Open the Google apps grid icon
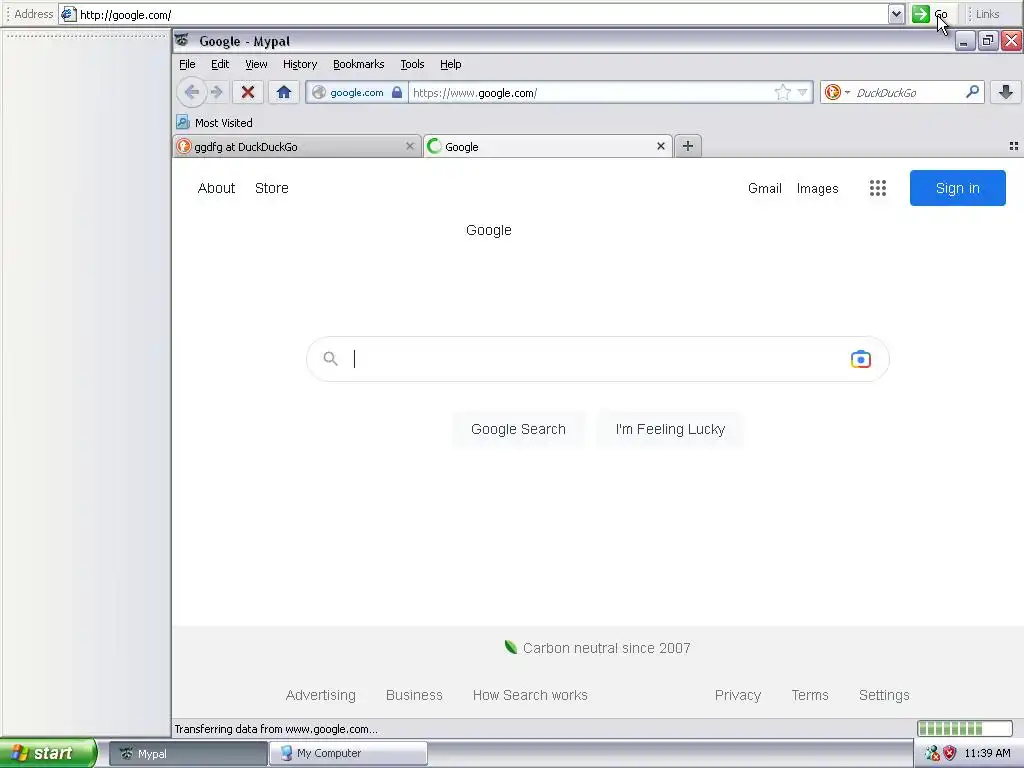 pos(878,188)
